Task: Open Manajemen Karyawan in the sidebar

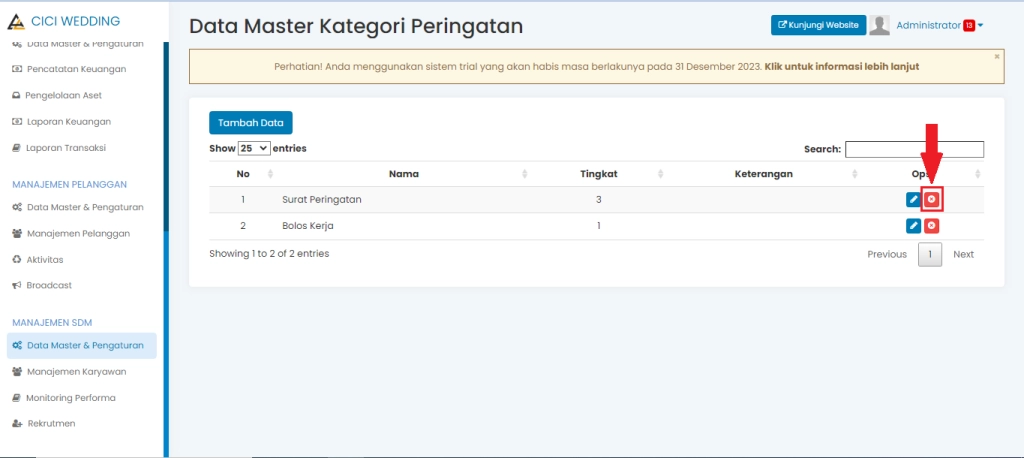Action: pyautogui.click(x=76, y=371)
